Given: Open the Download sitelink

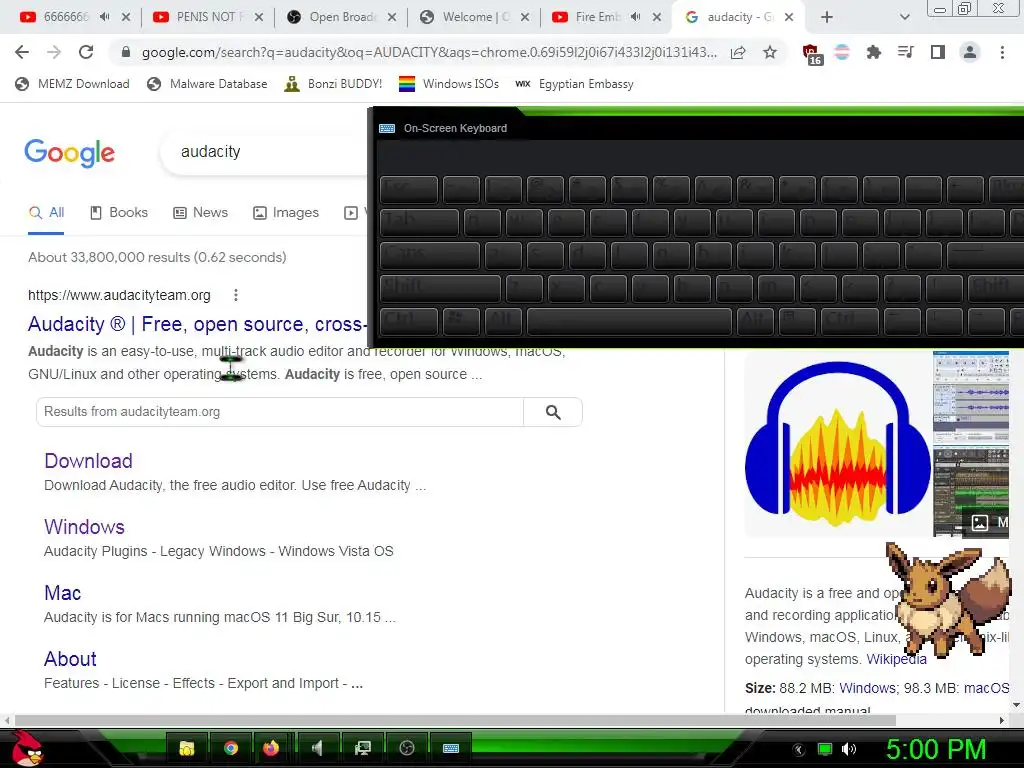Looking at the screenshot, I should [88, 461].
